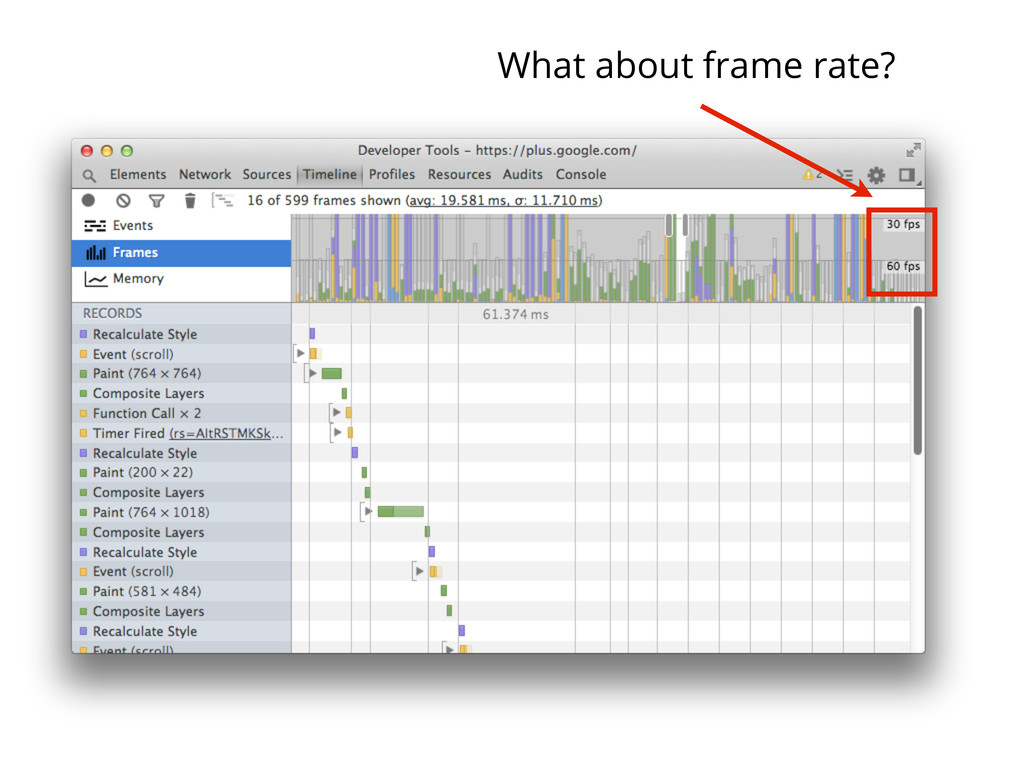Show the console drawer icon
Image resolution: width=1024 pixels, height=768 pixels.
[845, 175]
